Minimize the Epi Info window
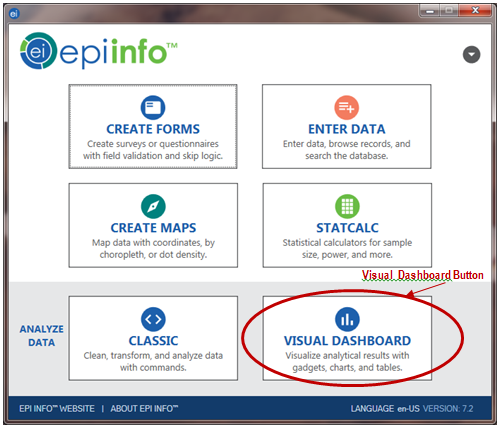 click(x=430, y=11)
